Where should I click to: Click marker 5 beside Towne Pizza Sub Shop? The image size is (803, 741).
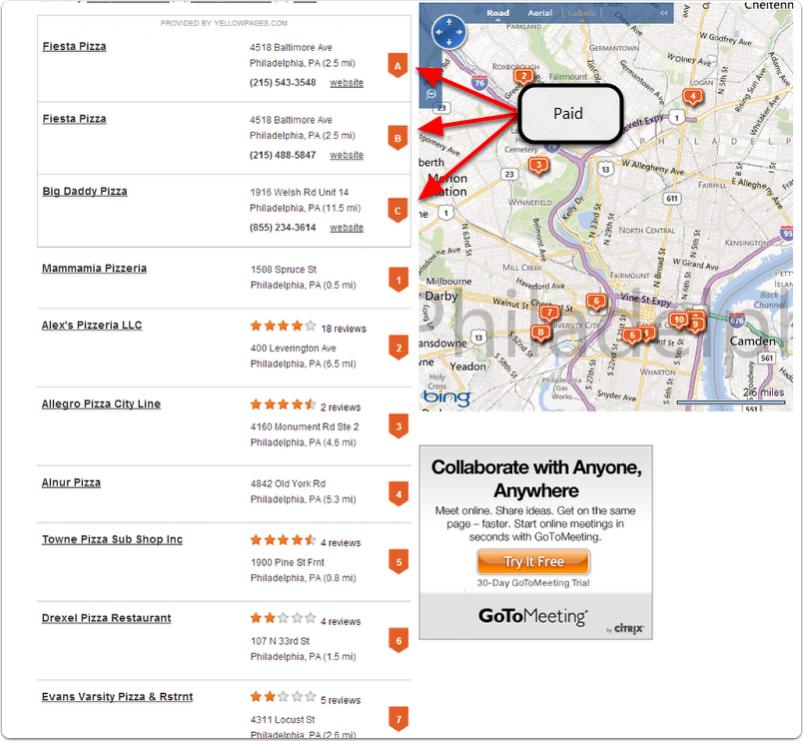click(x=398, y=562)
